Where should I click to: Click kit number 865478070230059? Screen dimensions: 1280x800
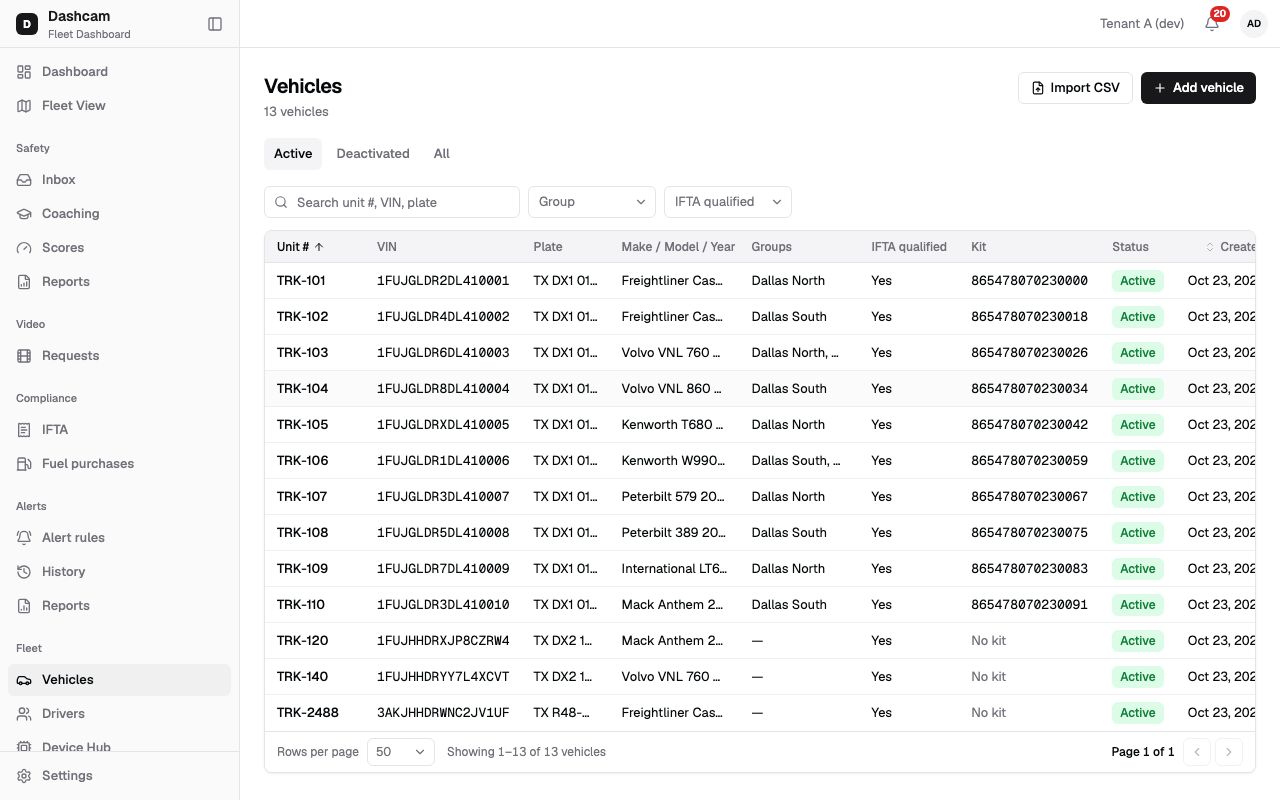[1029, 461]
